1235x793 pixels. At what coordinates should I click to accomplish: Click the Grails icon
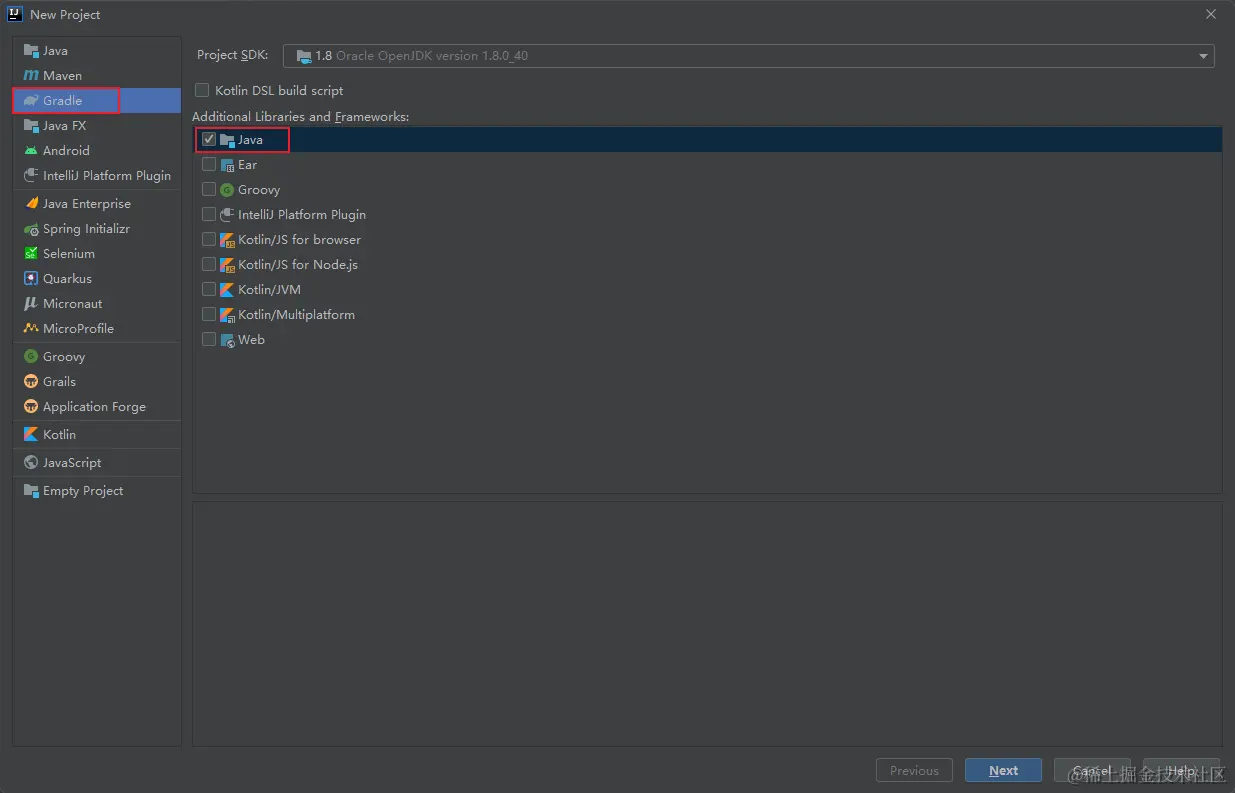[x=31, y=382]
